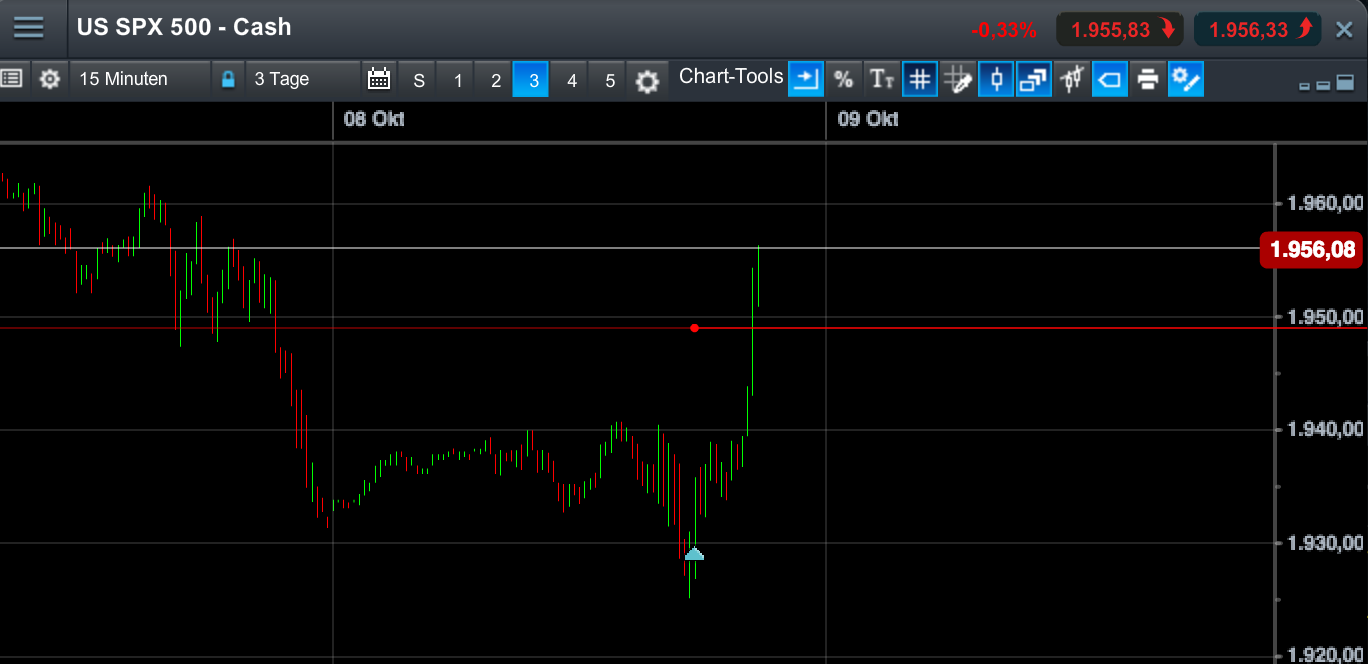The image size is (1368, 664).
Task: Select zoom level 5
Action: pos(609,80)
